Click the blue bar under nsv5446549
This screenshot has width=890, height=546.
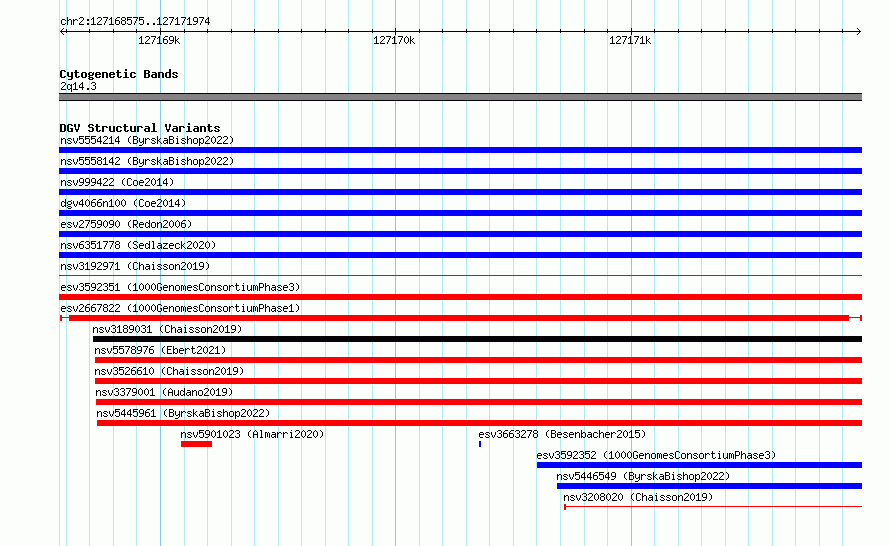710,486
